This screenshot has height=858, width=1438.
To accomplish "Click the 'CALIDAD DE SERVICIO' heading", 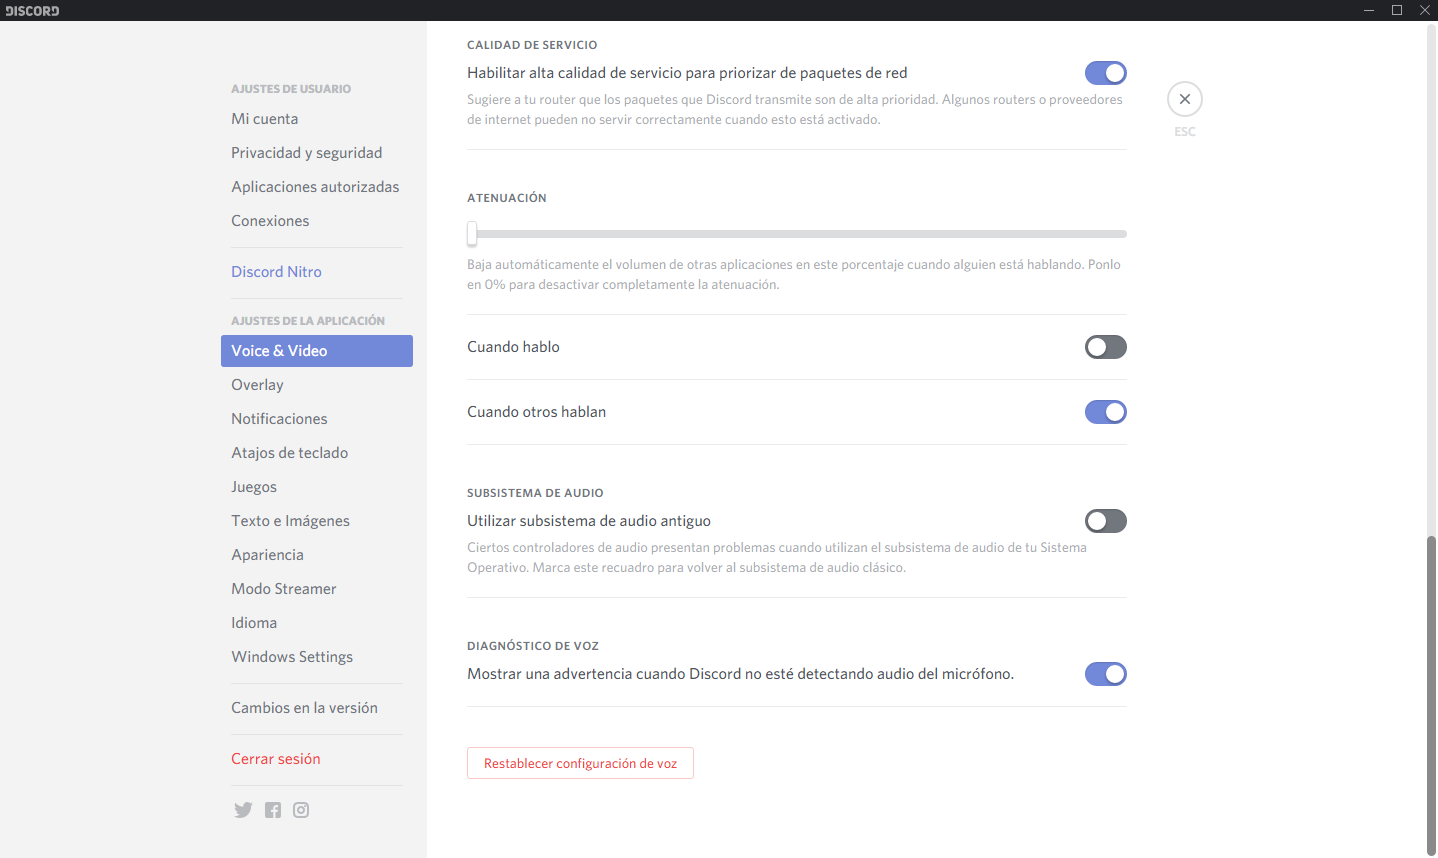I will click(532, 45).
